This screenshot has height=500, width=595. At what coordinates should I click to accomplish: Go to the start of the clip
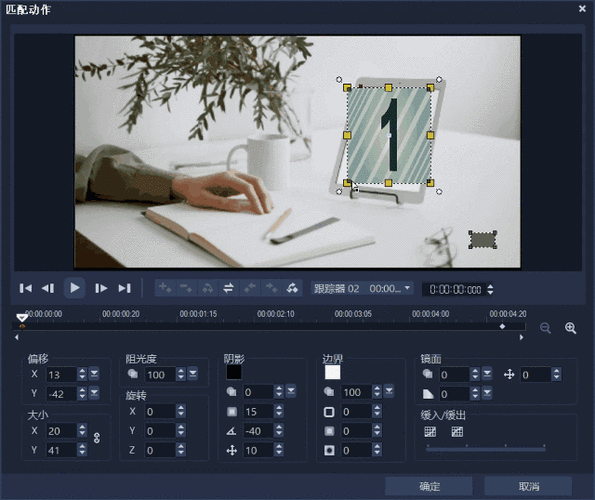25,288
